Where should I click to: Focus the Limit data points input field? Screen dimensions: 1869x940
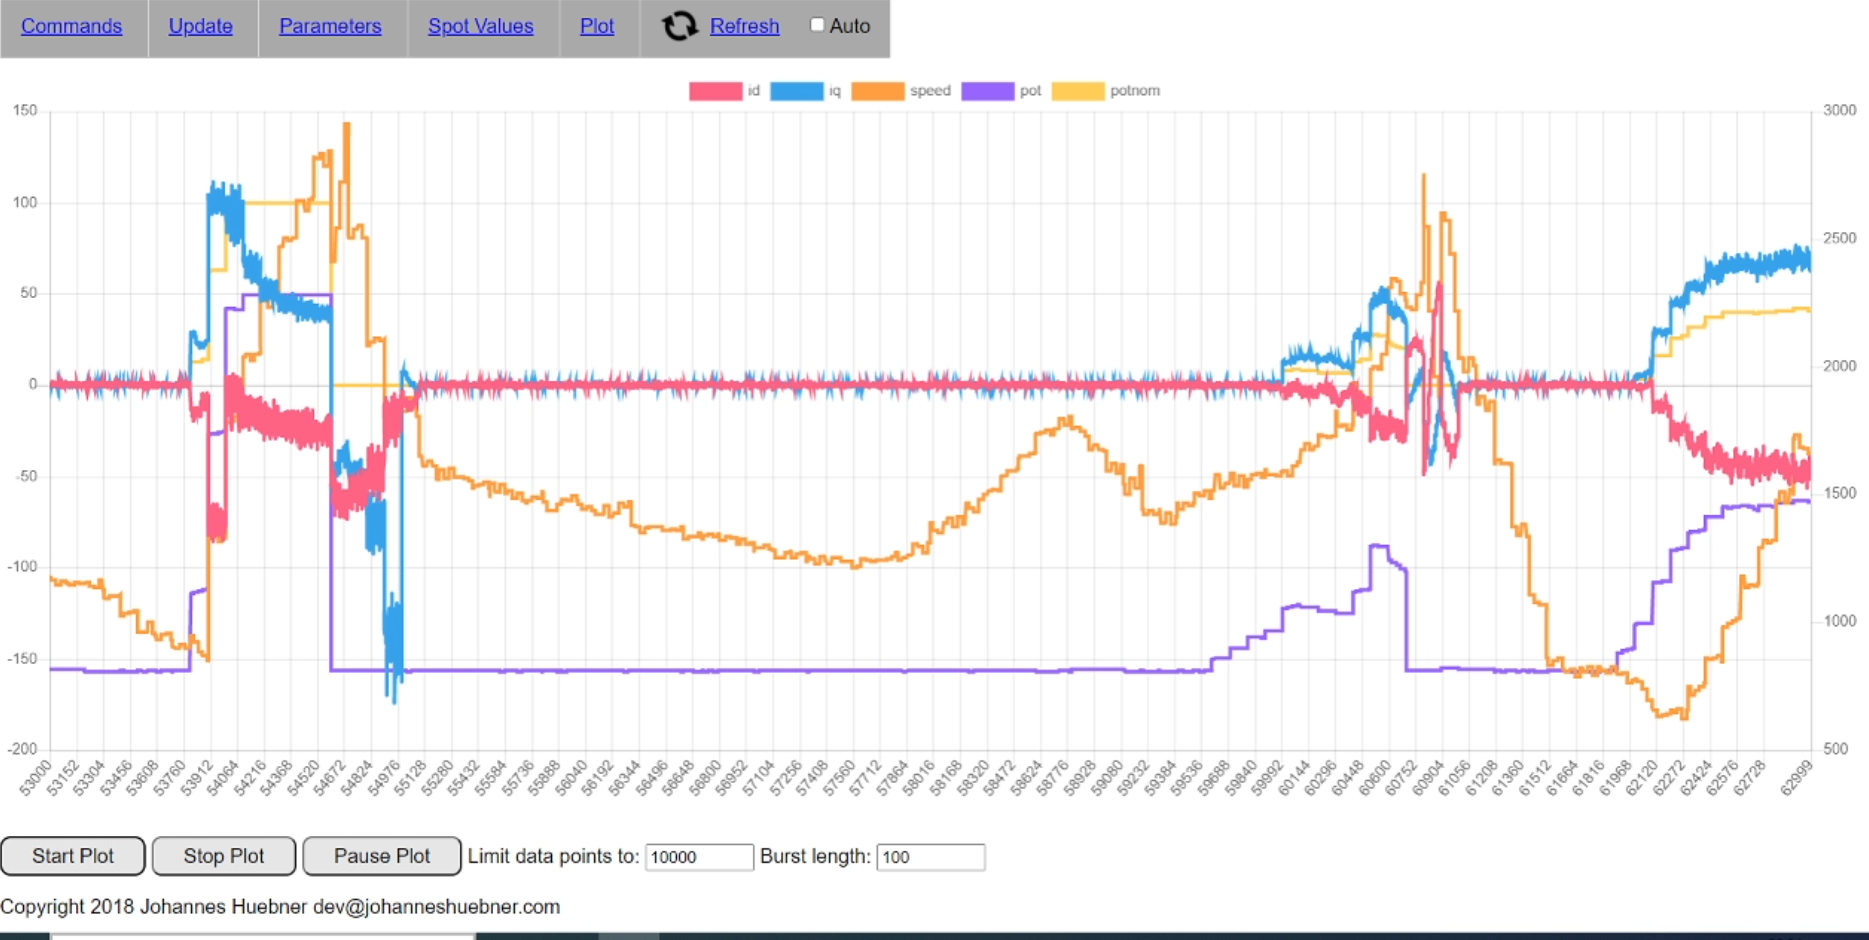699,857
